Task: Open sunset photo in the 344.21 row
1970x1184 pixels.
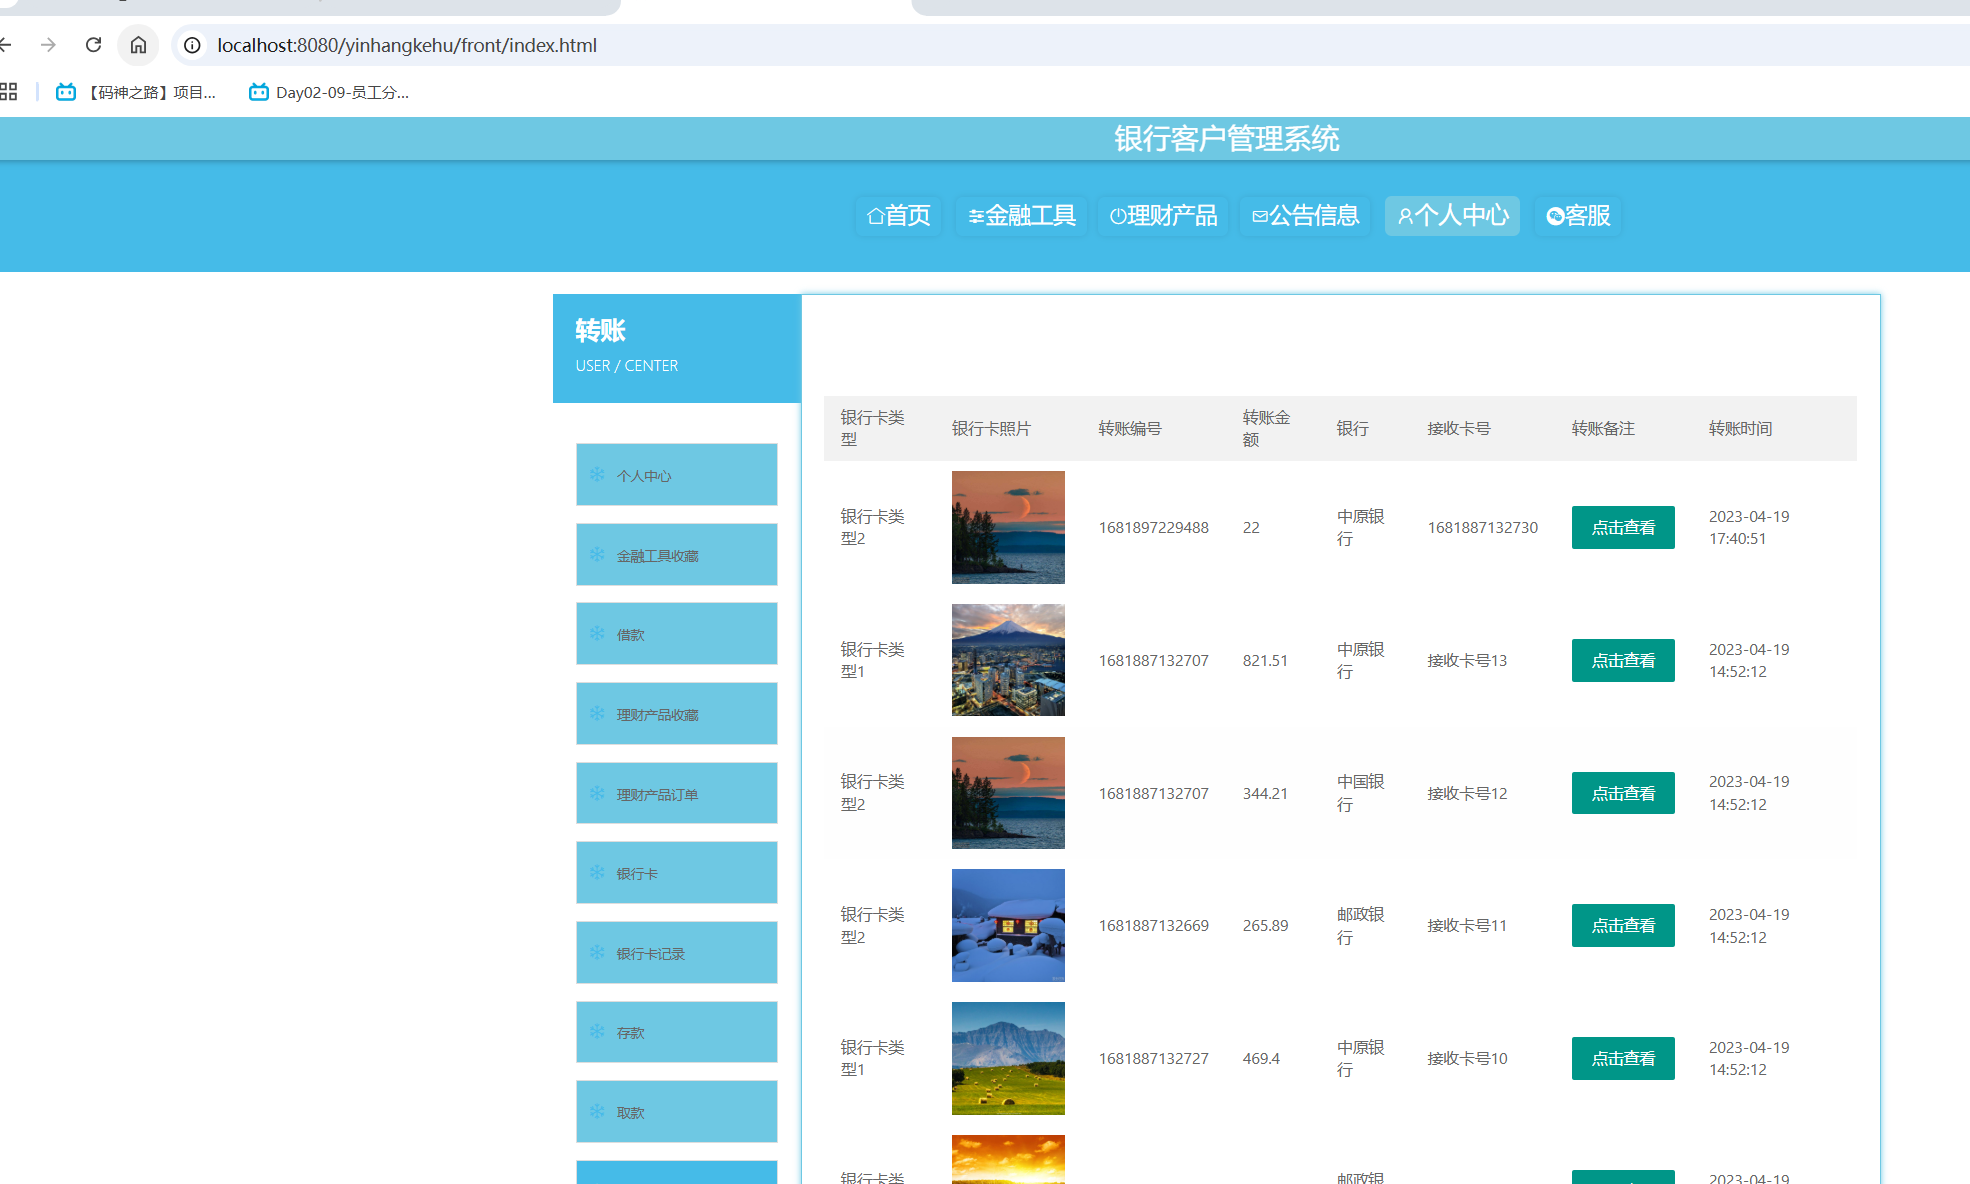Action: click(x=1008, y=793)
